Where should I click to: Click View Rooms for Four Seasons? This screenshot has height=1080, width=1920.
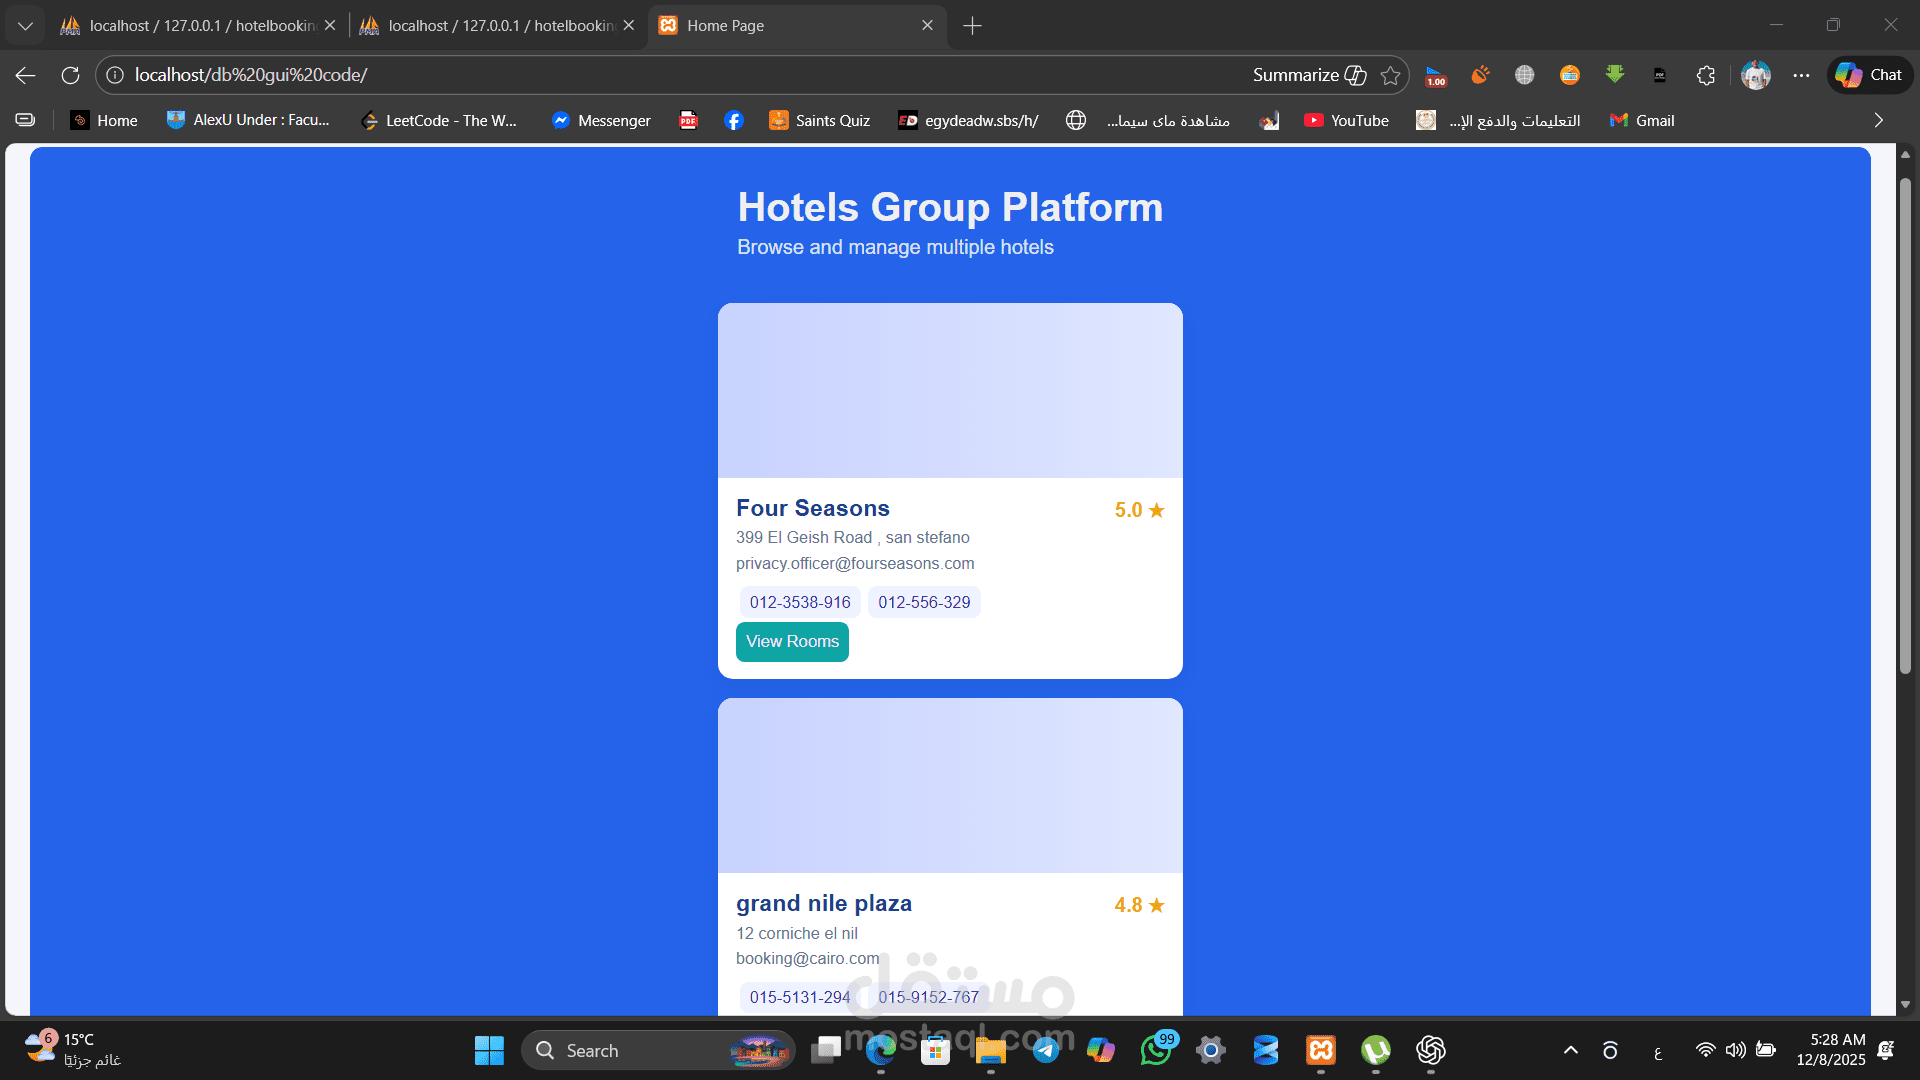click(792, 642)
